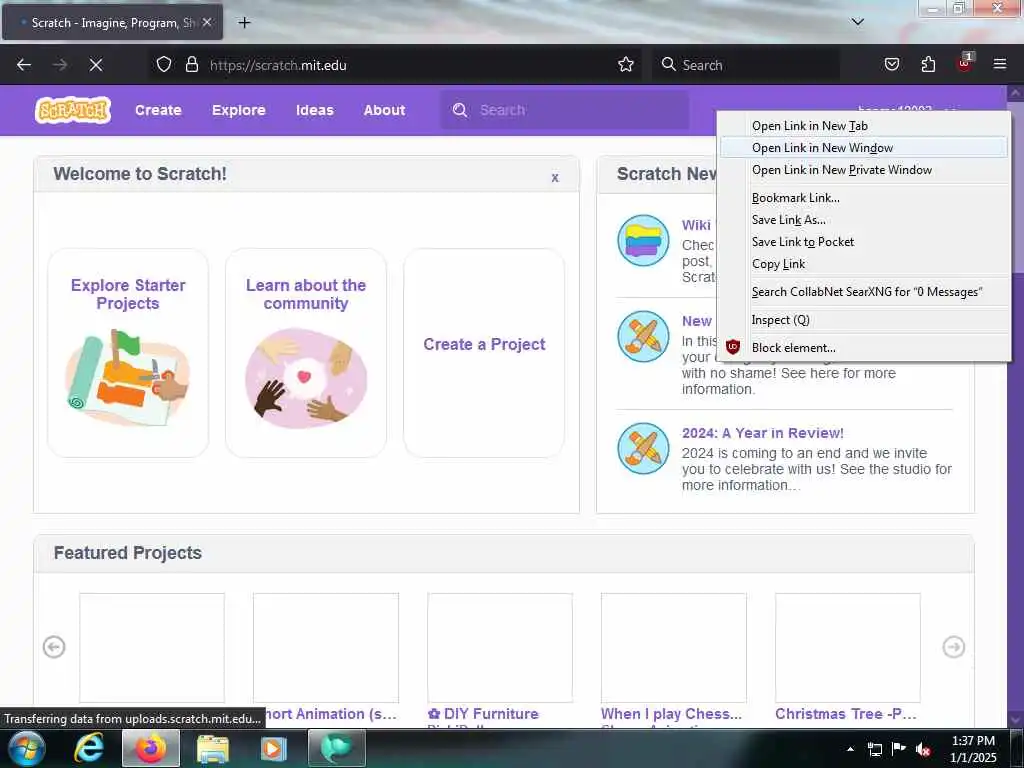Click the network tray icon
This screenshot has height=768, width=1024.
(874, 749)
